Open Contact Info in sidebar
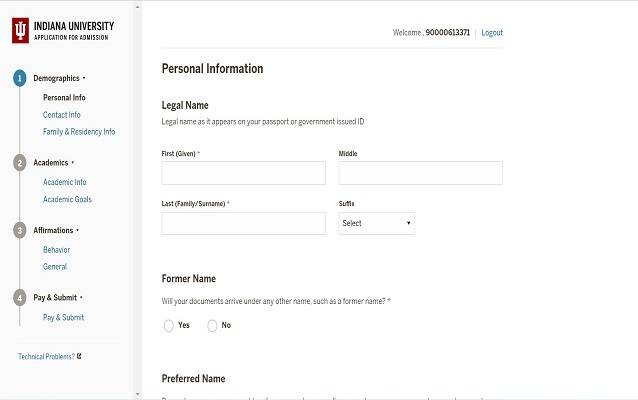This screenshot has width=638, height=400. pos(62,115)
